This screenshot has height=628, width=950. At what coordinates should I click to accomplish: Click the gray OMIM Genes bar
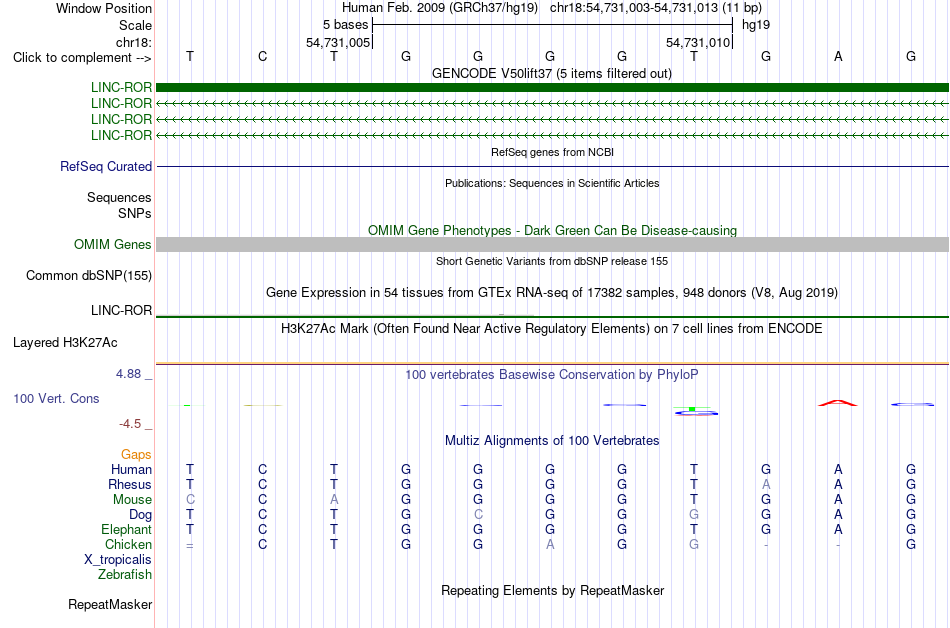(x=552, y=245)
